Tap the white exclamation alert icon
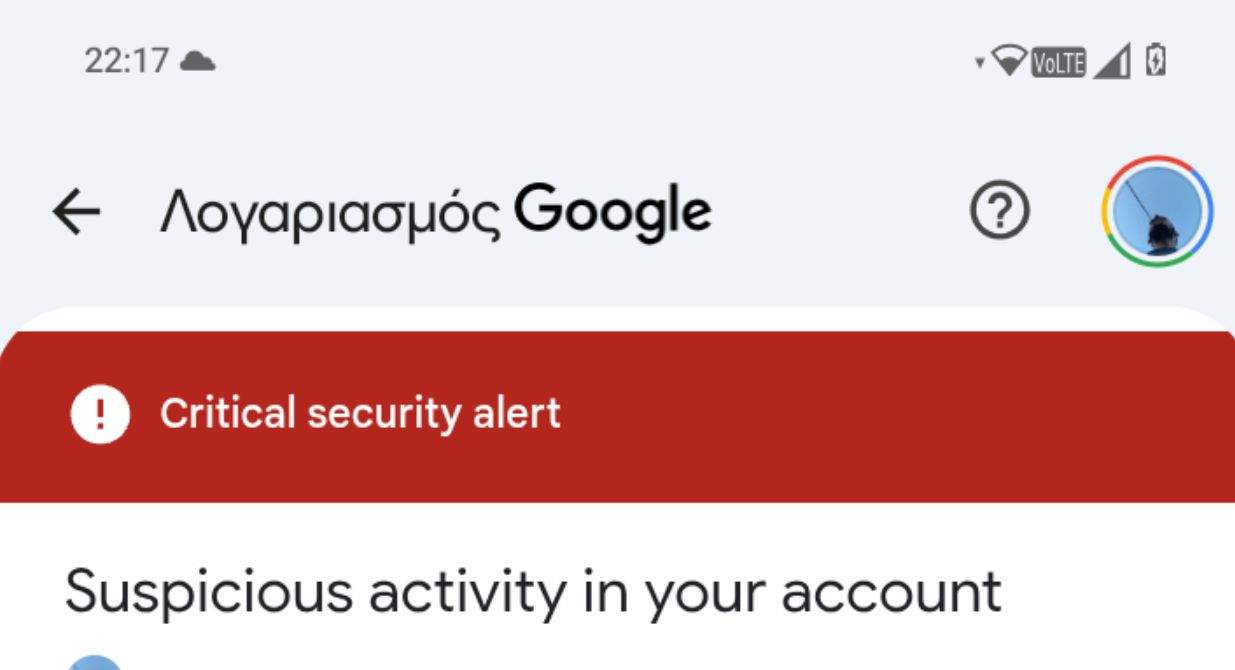 100,414
